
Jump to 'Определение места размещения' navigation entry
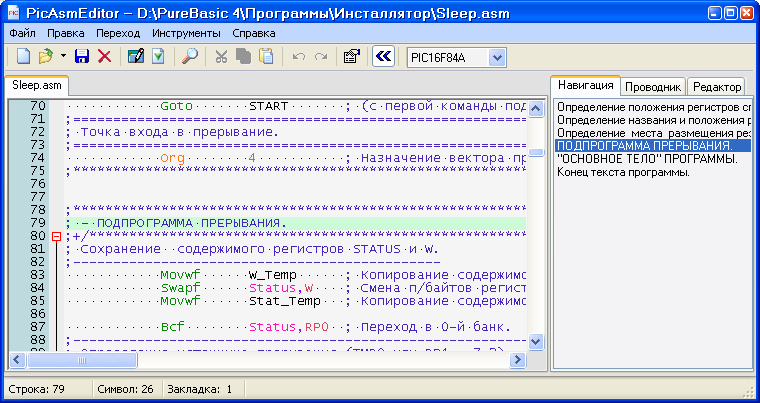tap(654, 133)
